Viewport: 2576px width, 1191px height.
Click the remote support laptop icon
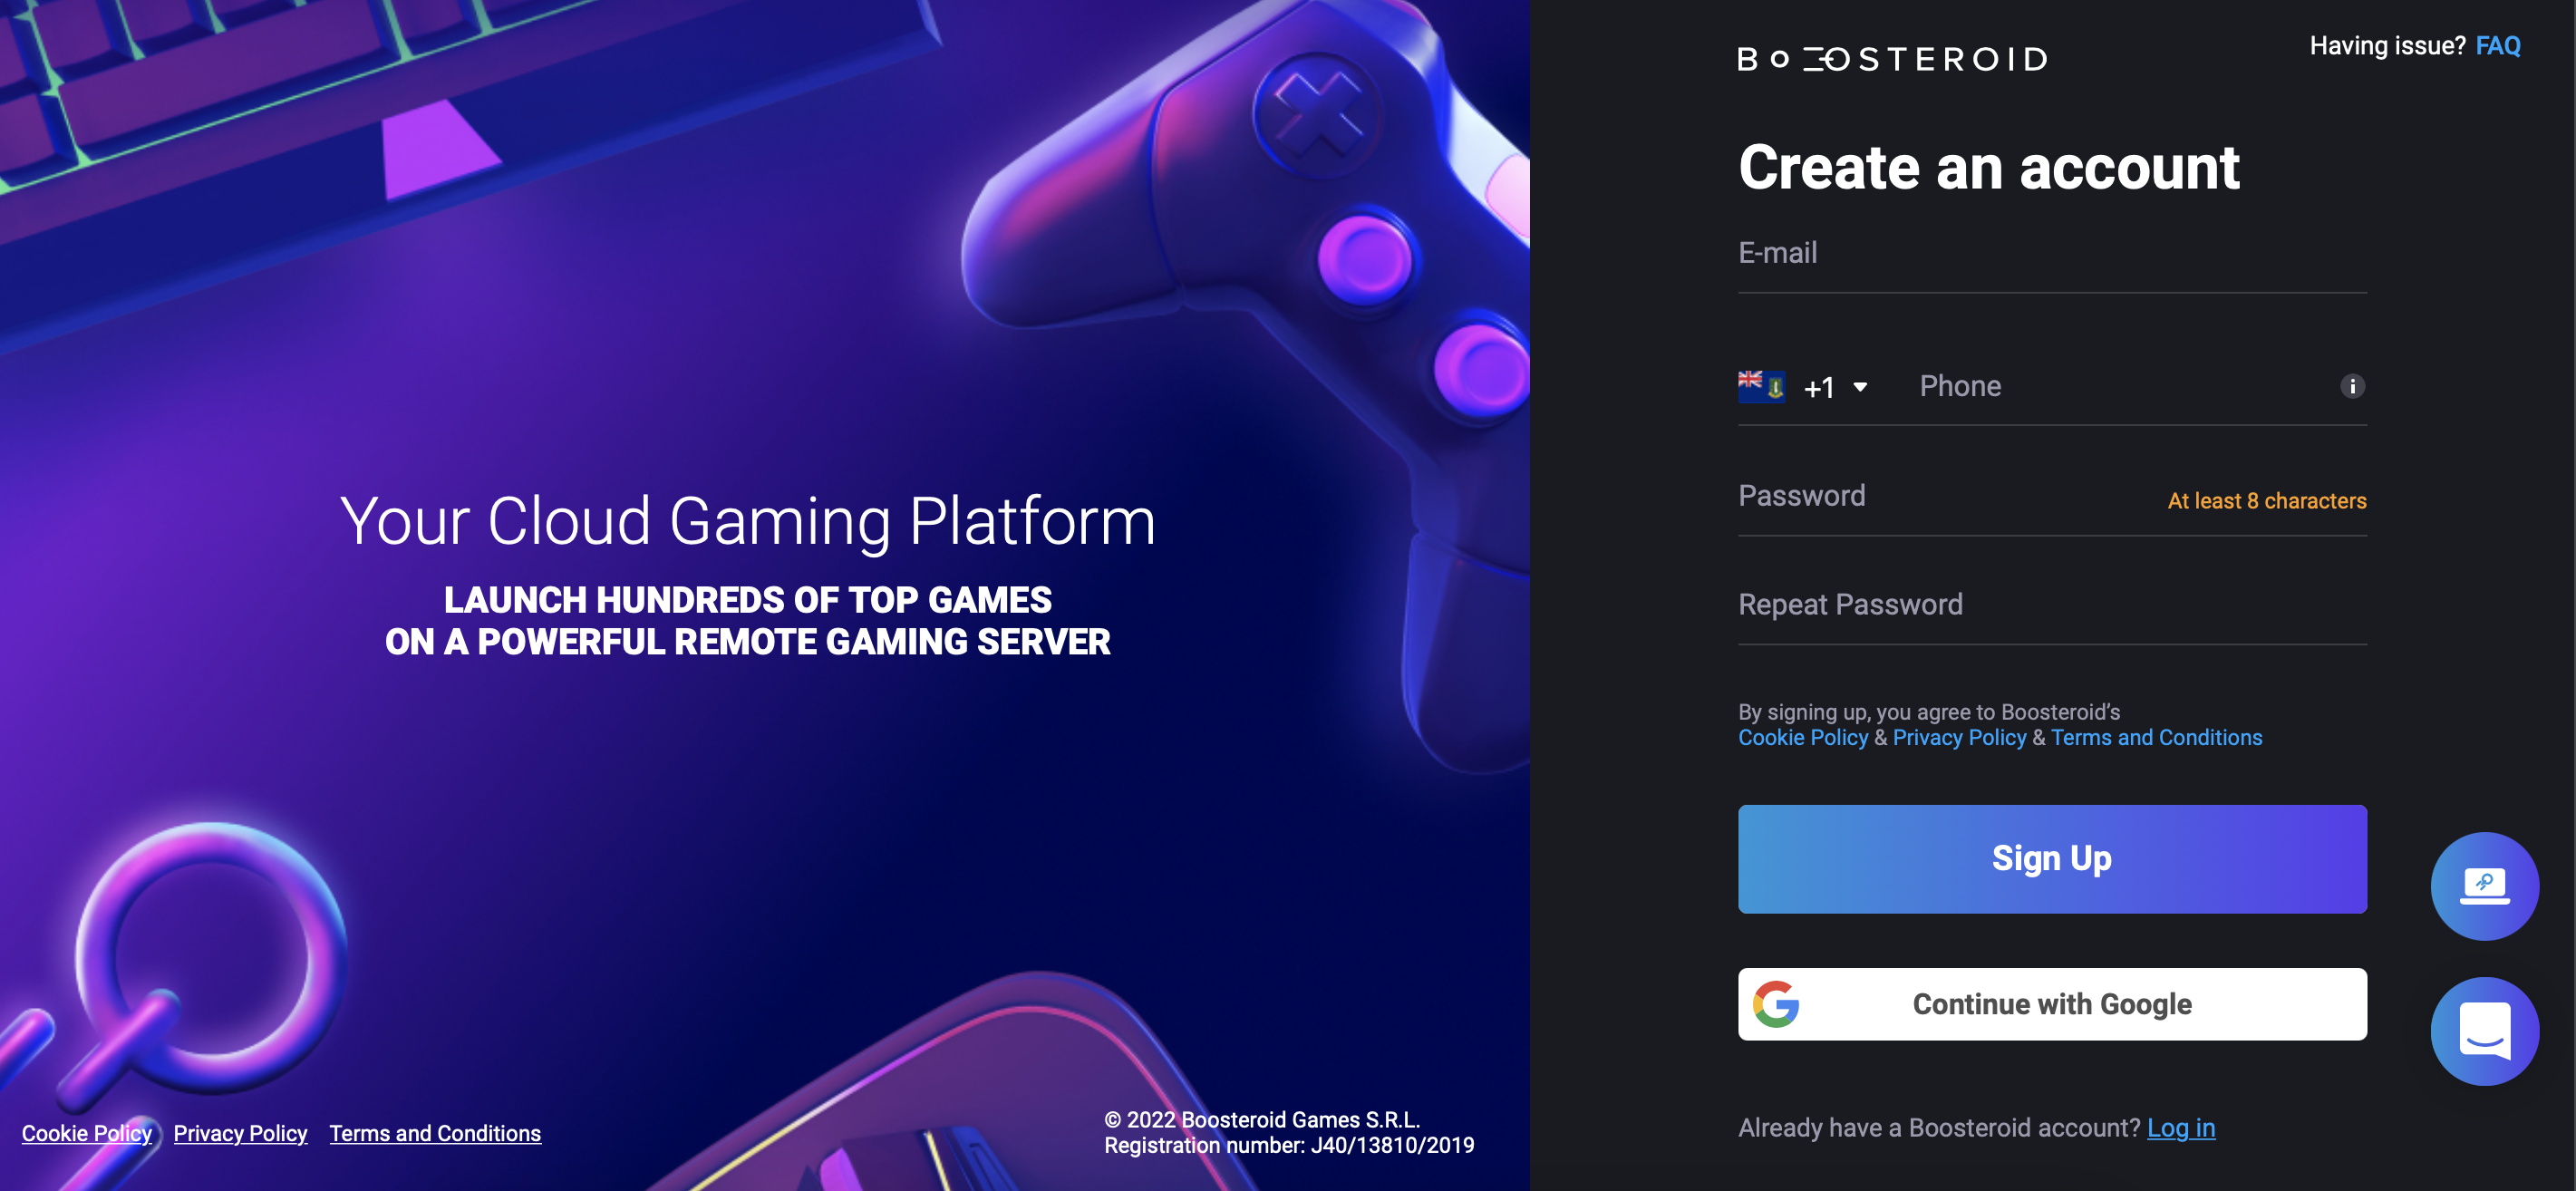2484,886
